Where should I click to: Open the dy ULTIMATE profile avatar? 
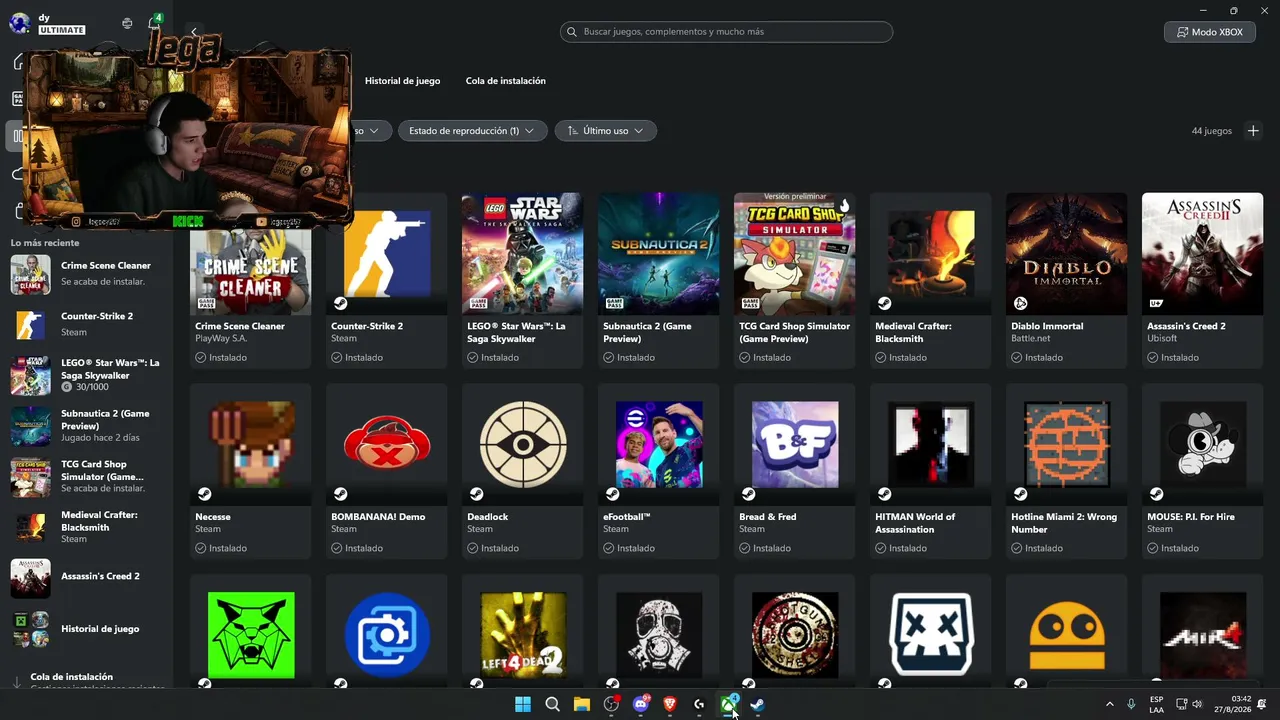(19, 23)
